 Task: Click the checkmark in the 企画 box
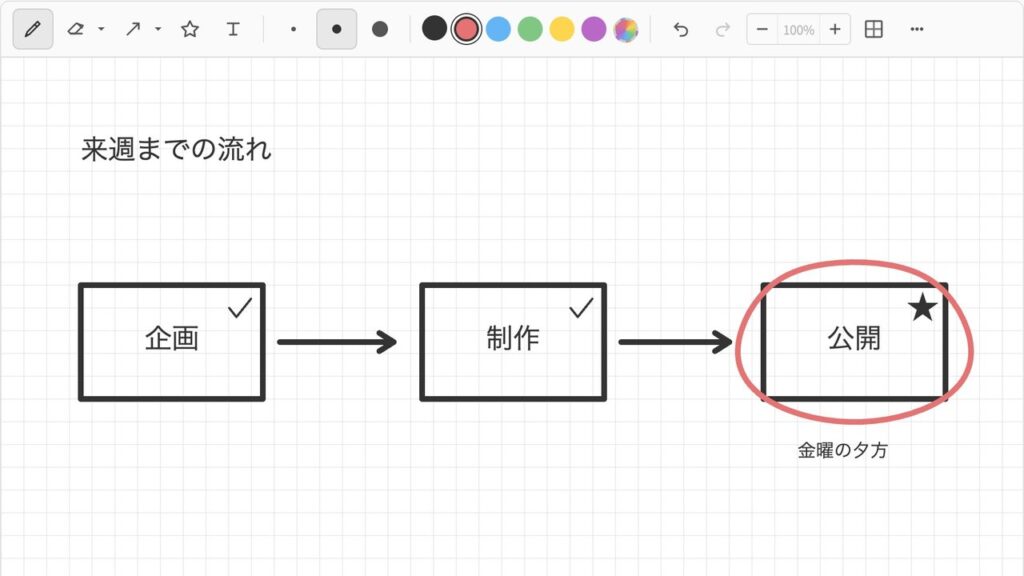click(240, 308)
